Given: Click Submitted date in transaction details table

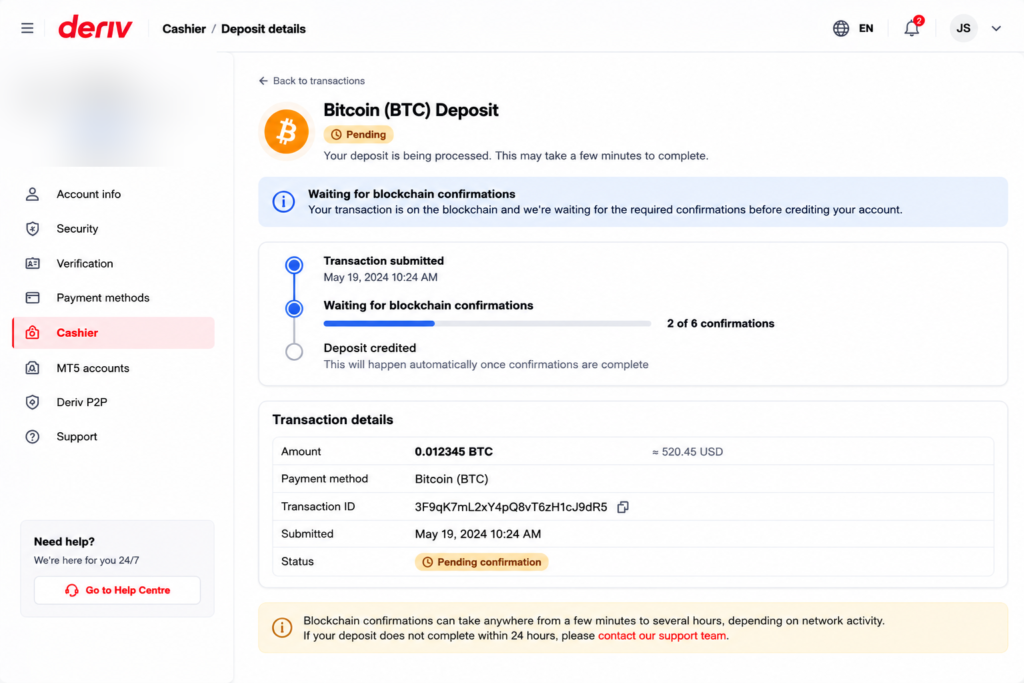Looking at the screenshot, I should tap(478, 534).
